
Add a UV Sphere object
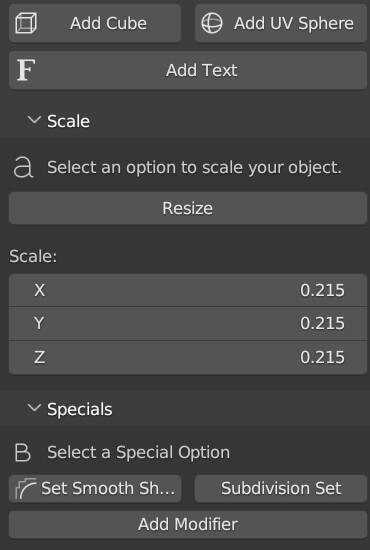point(281,24)
